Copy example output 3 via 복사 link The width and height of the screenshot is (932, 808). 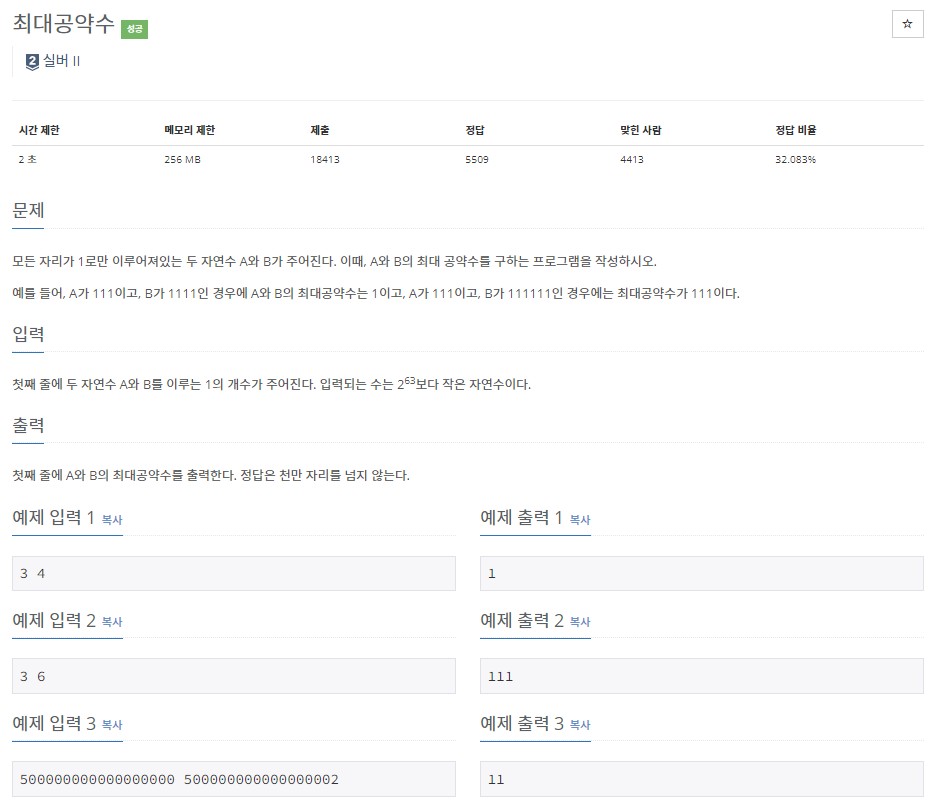point(580,725)
